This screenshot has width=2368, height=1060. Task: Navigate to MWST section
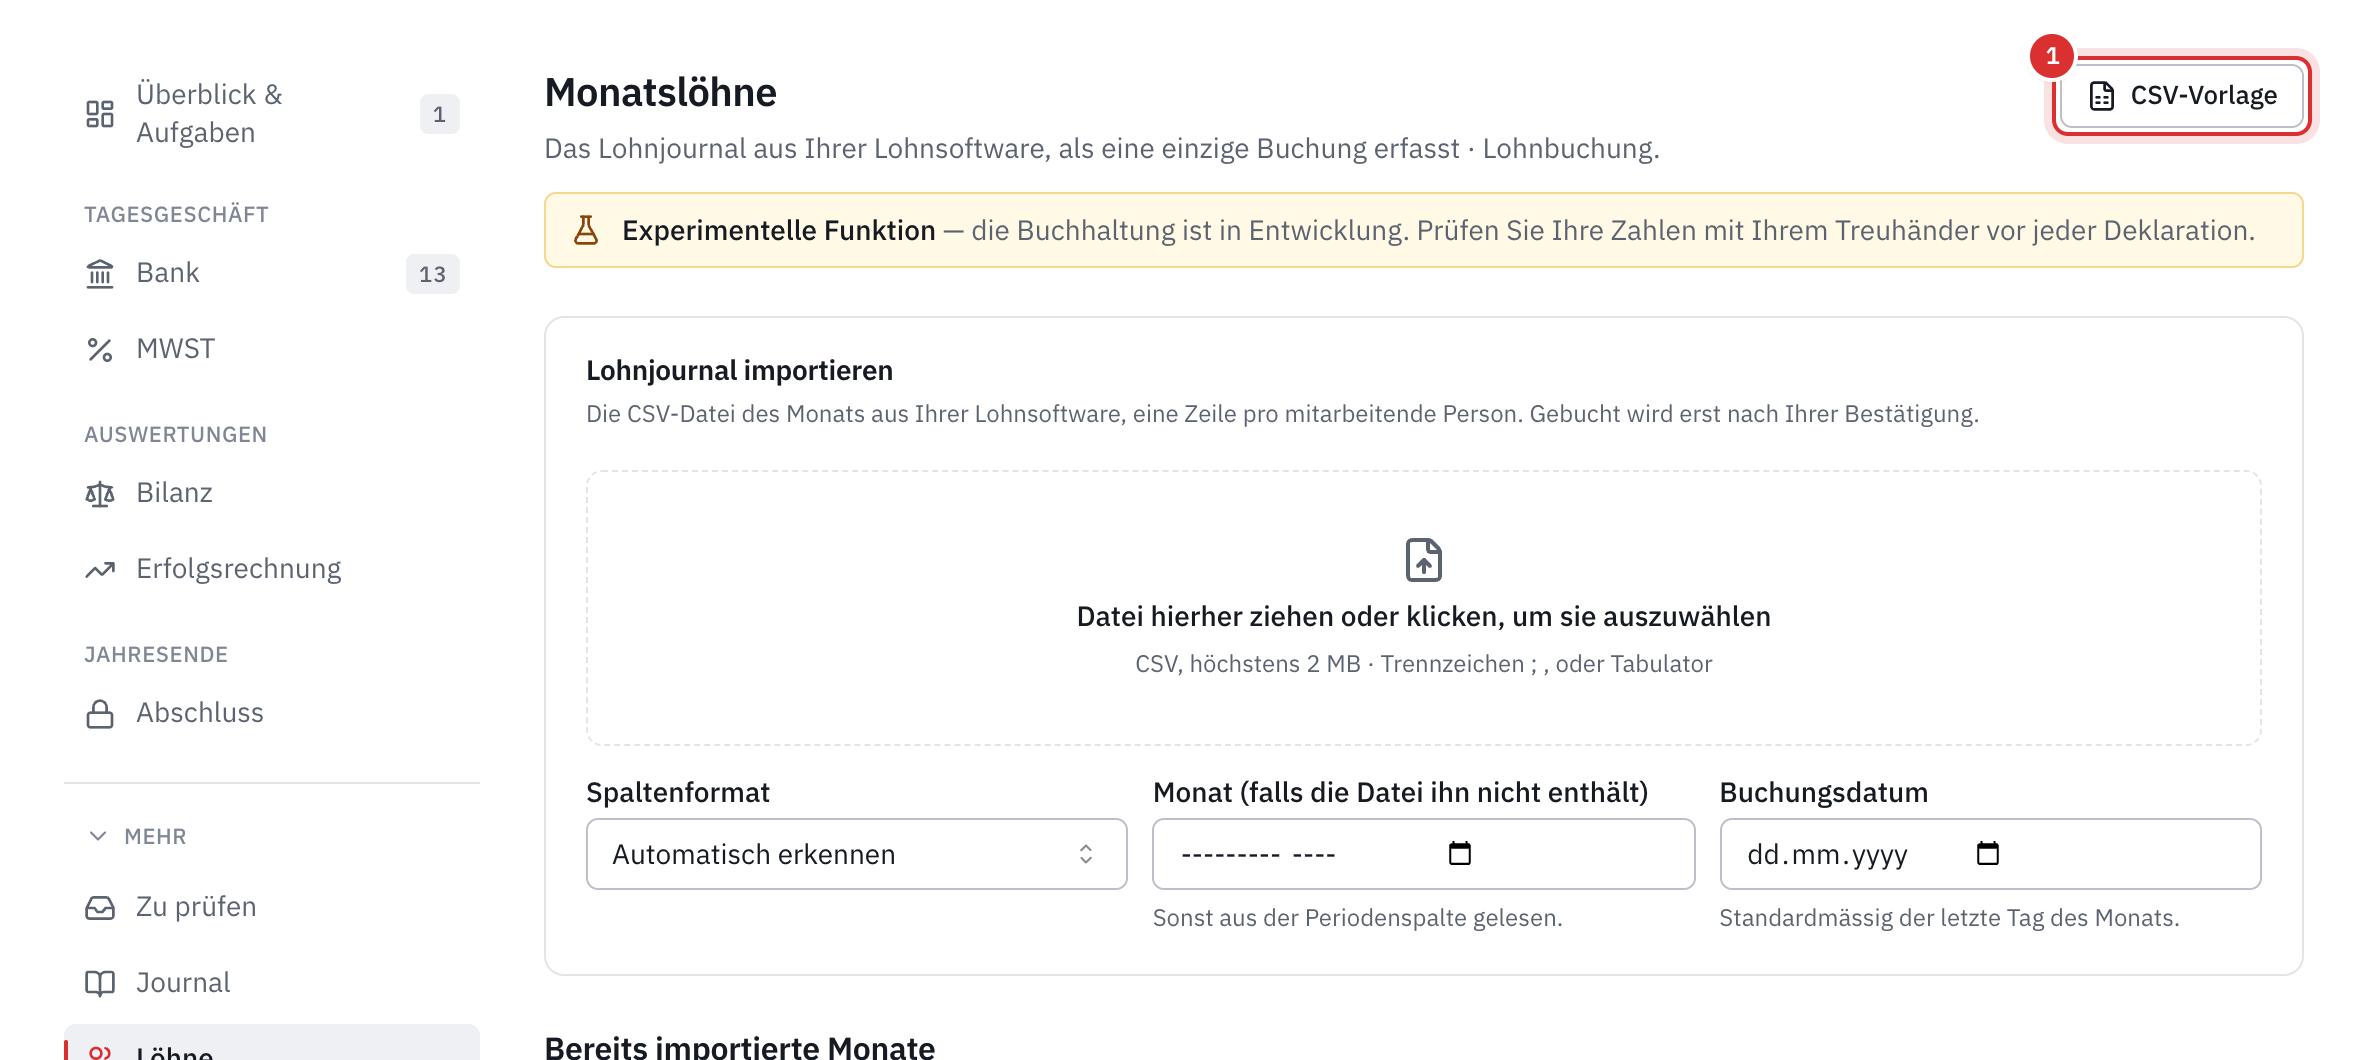[x=272, y=349]
